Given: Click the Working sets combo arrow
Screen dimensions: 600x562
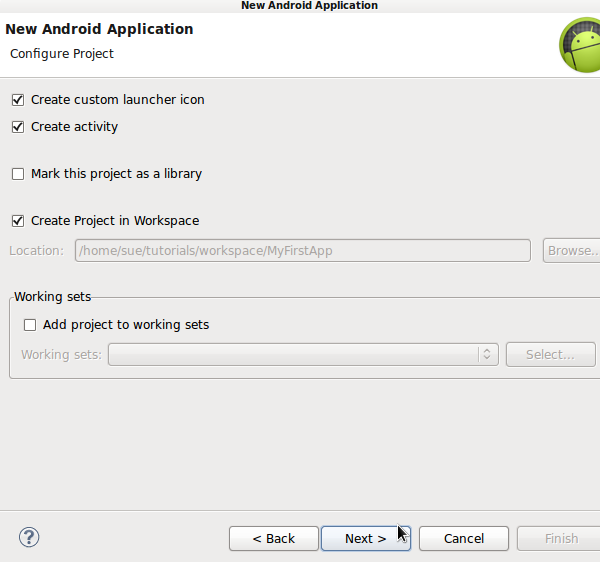Looking at the screenshot, I should (x=487, y=354).
